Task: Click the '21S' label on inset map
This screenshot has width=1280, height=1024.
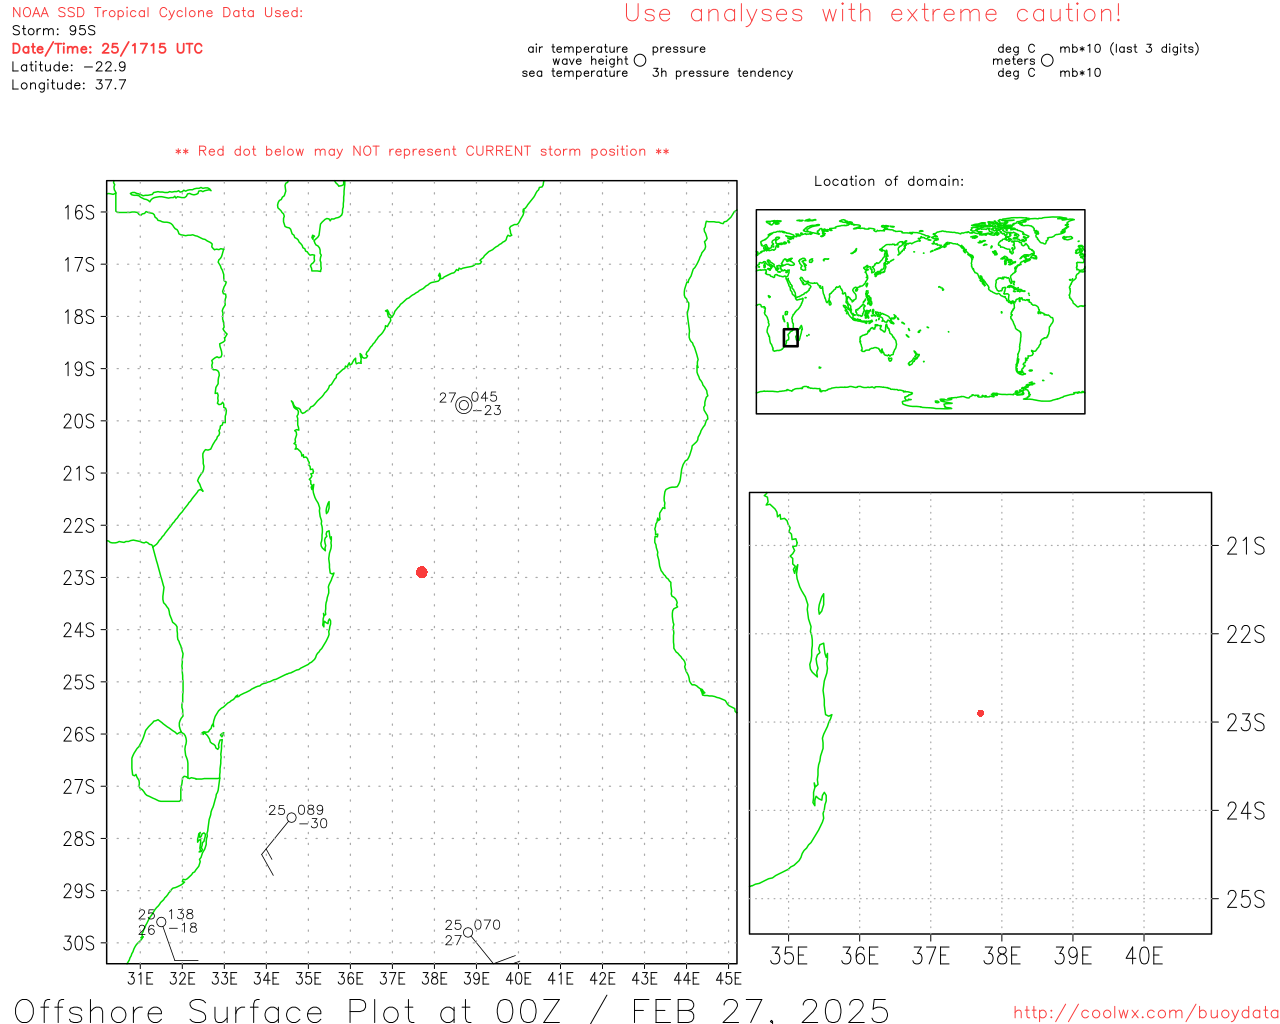Action: point(1245,546)
